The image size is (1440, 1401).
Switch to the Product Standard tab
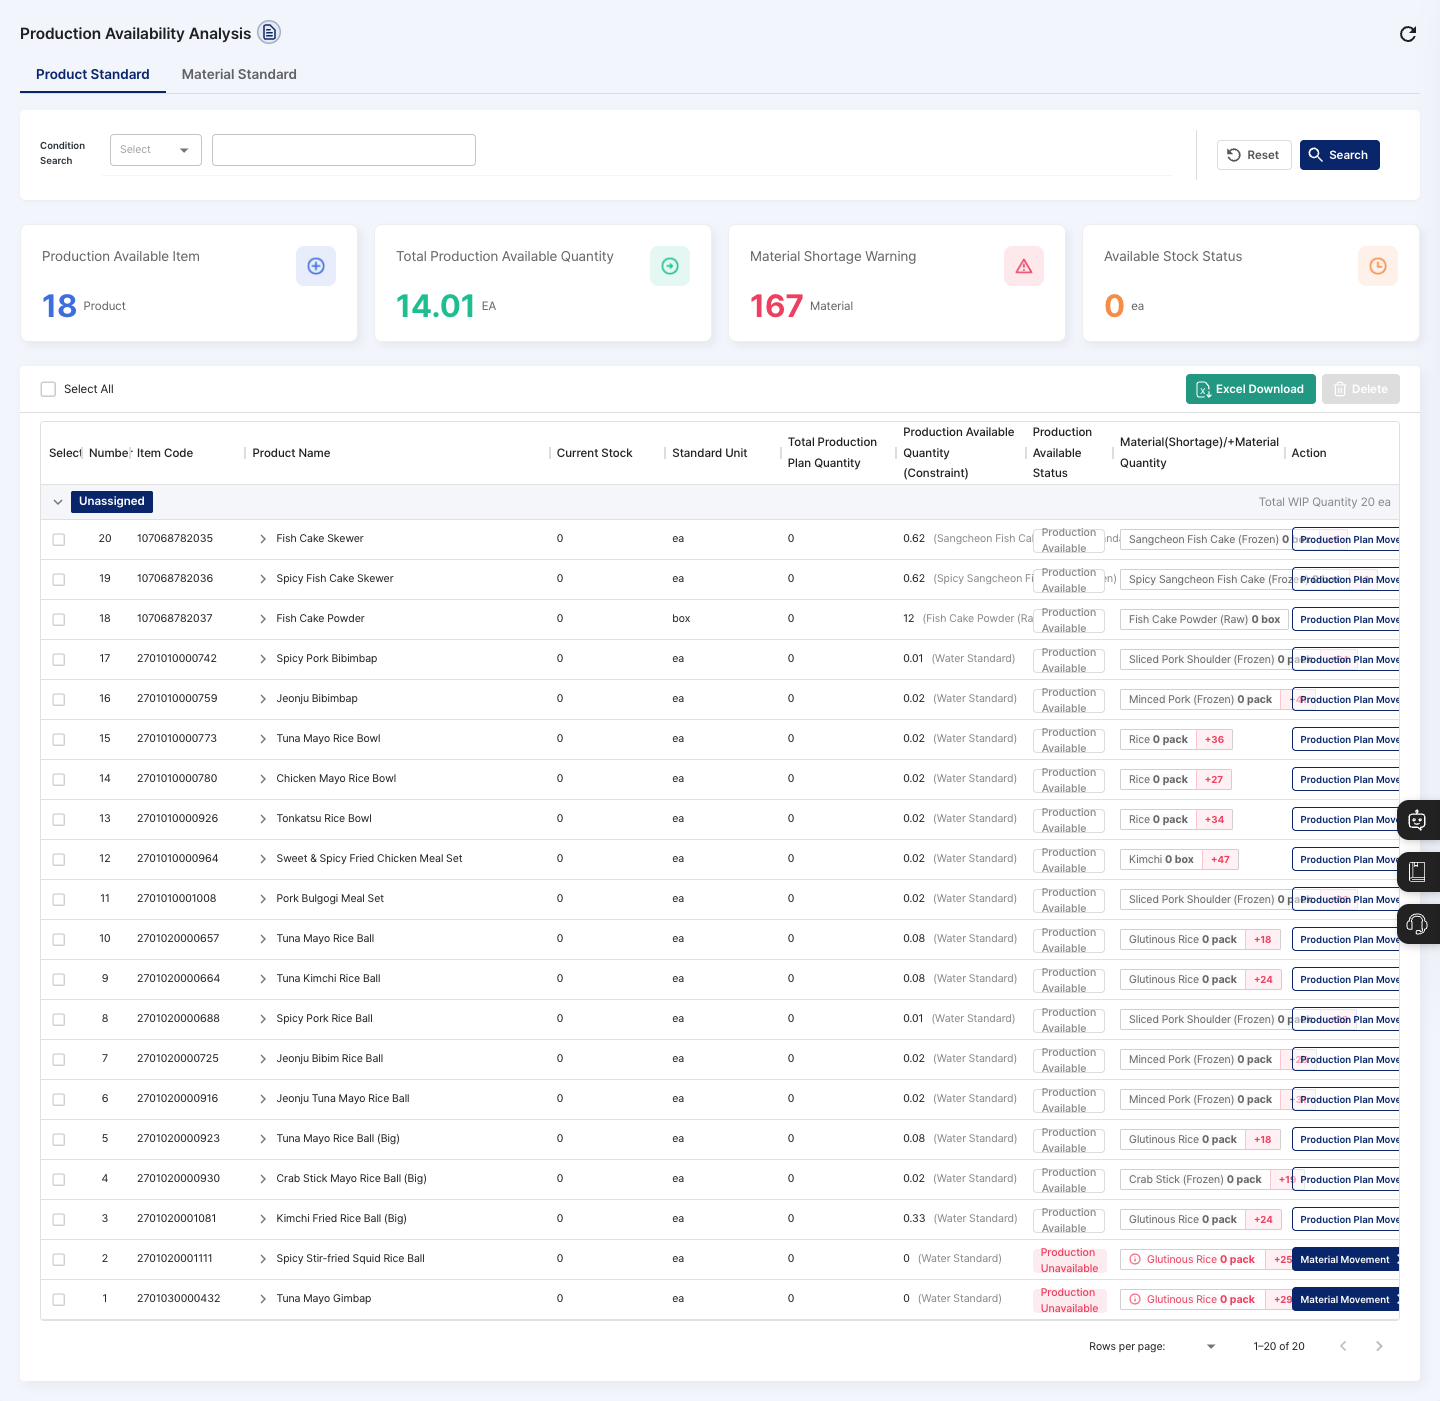93,74
